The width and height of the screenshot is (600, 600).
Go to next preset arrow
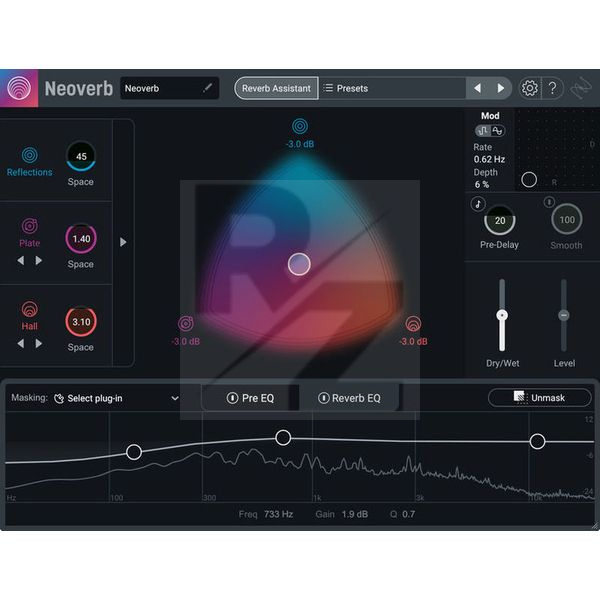[x=500, y=88]
